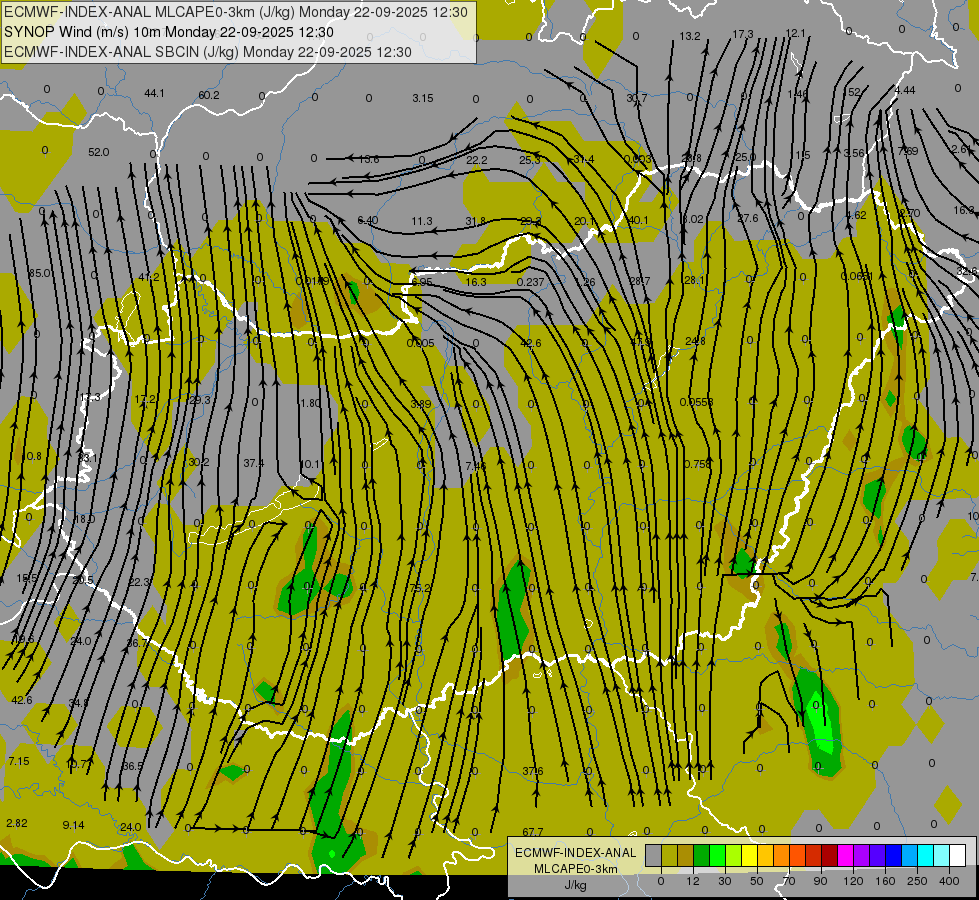This screenshot has height=900, width=979.
Task: Click the 85.0 value on the map
Action: [41, 273]
